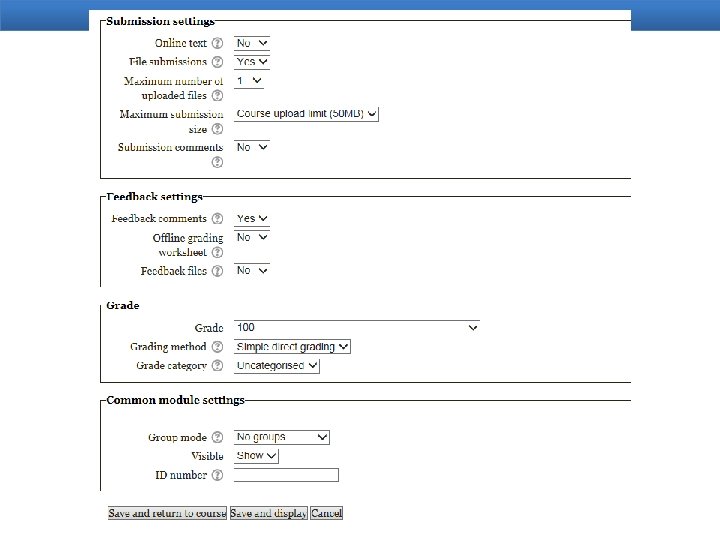Open the Grading method dropdown

pos(292,347)
